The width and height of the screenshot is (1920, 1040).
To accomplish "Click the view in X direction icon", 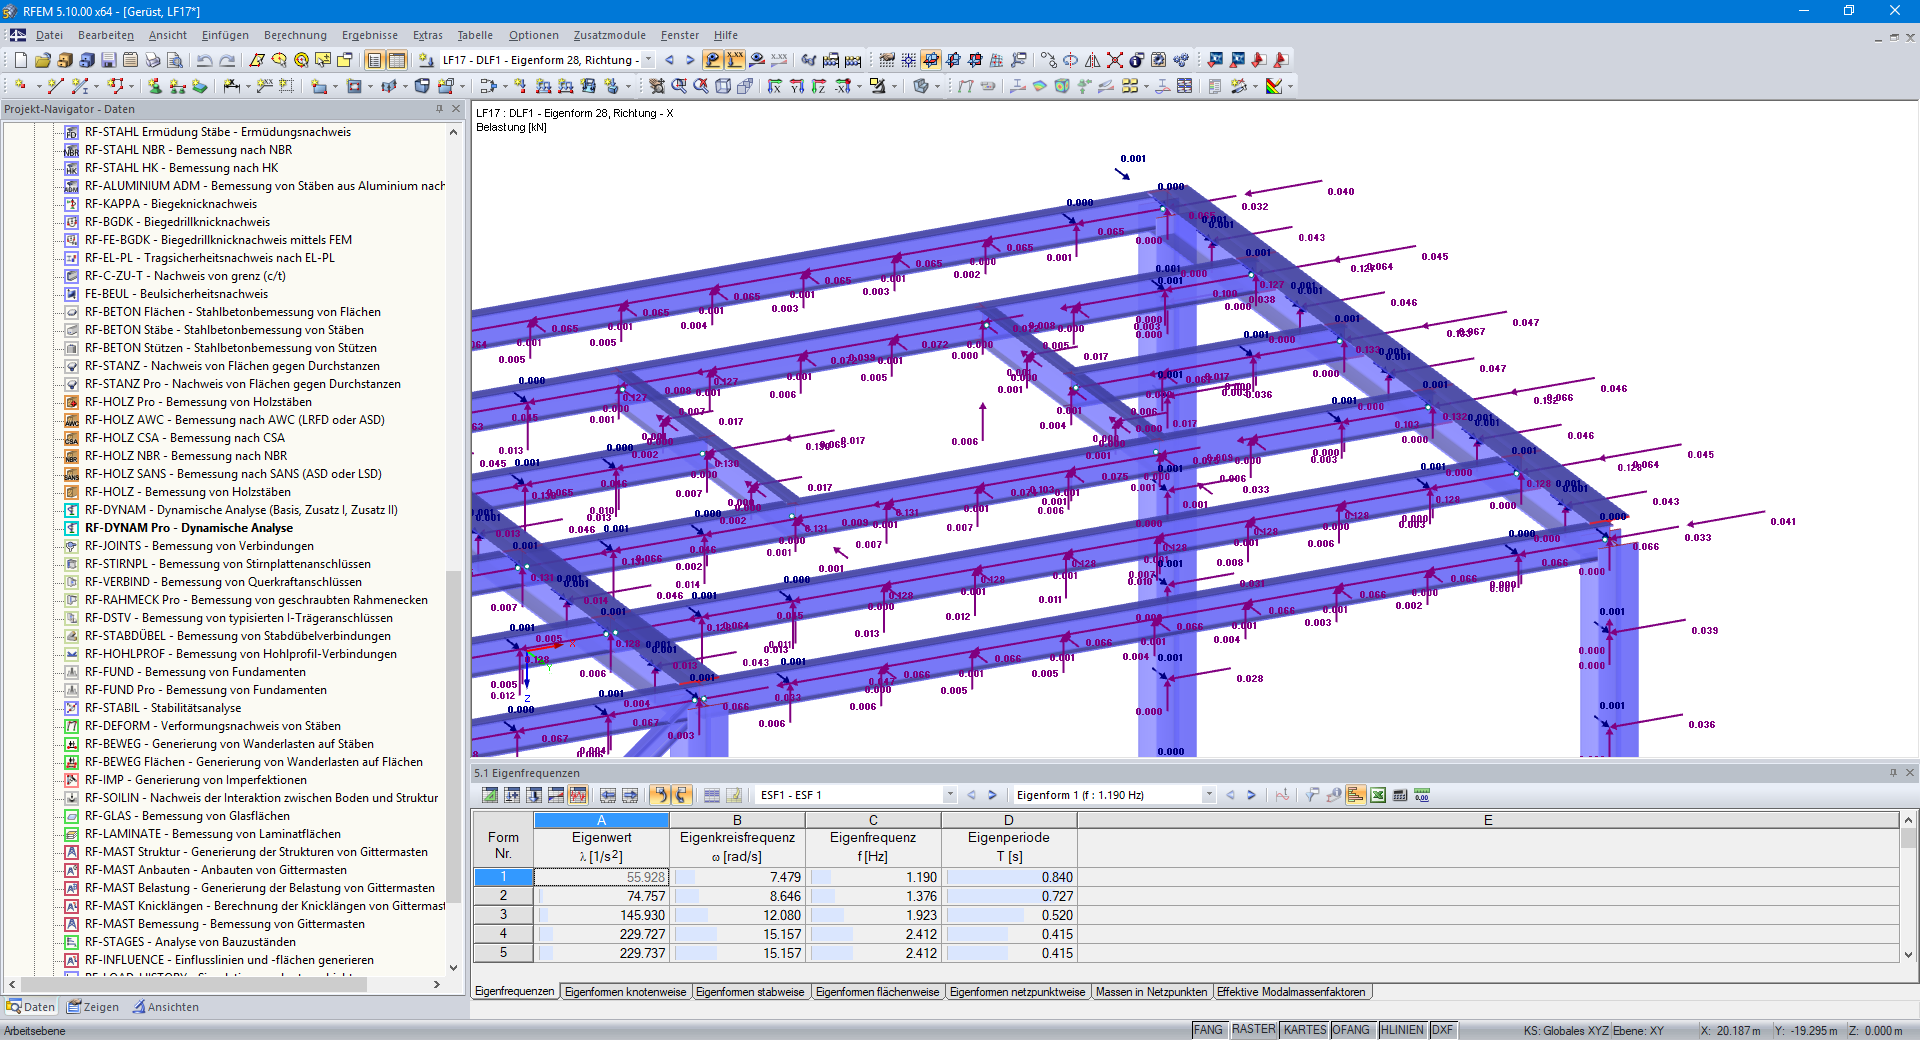I will tap(775, 86).
